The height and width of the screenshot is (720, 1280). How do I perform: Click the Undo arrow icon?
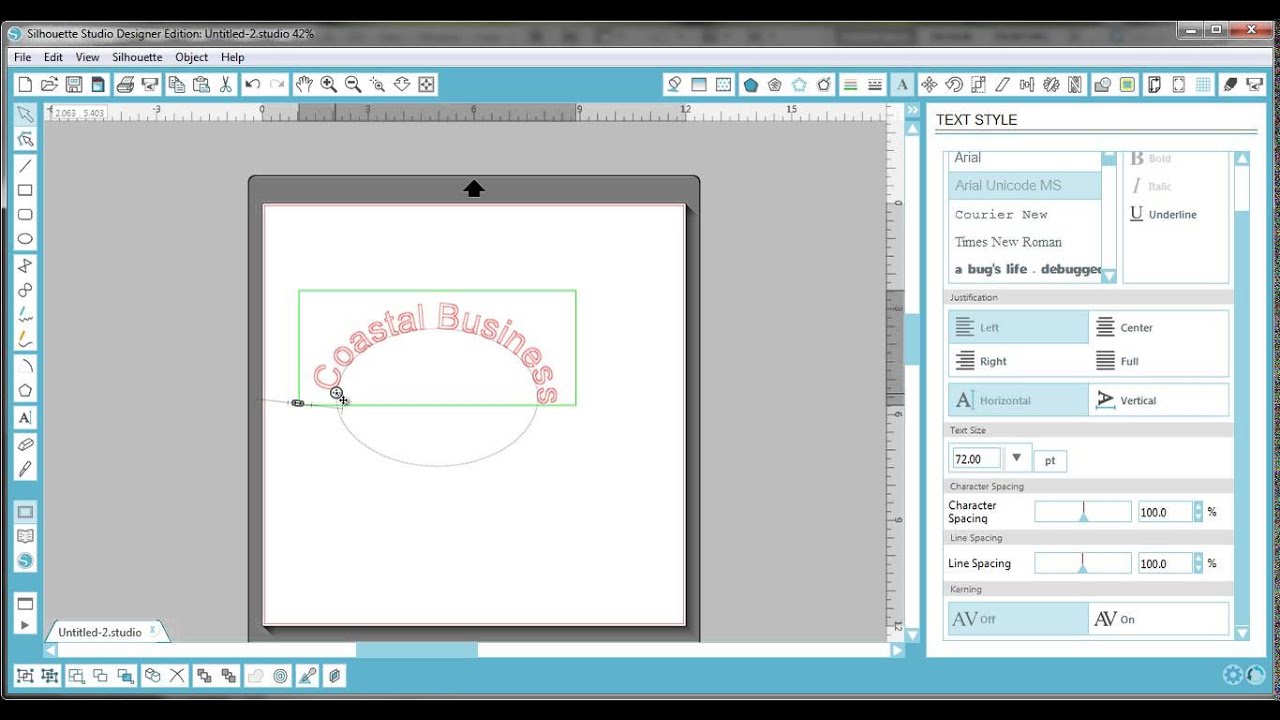[x=253, y=85]
